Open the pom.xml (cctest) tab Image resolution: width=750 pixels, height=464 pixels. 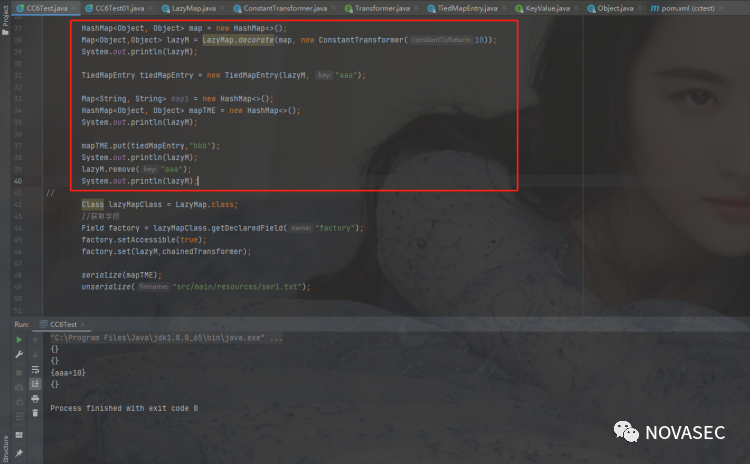(x=688, y=8)
